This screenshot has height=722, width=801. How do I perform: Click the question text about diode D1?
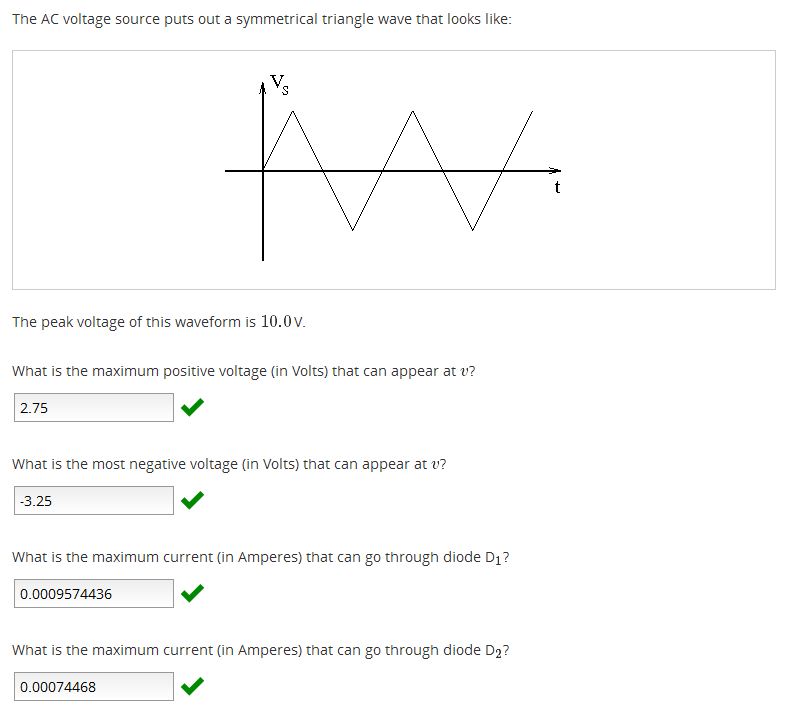coord(261,558)
